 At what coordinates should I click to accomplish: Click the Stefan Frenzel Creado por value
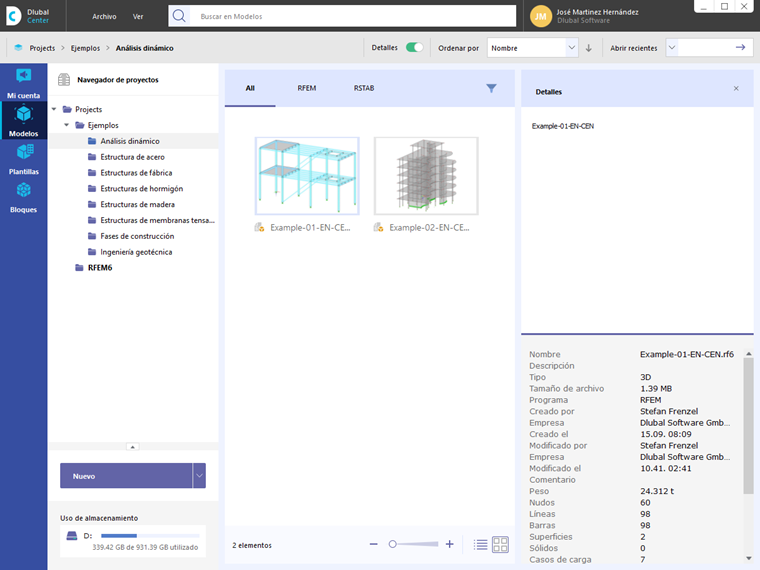click(669, 411)
